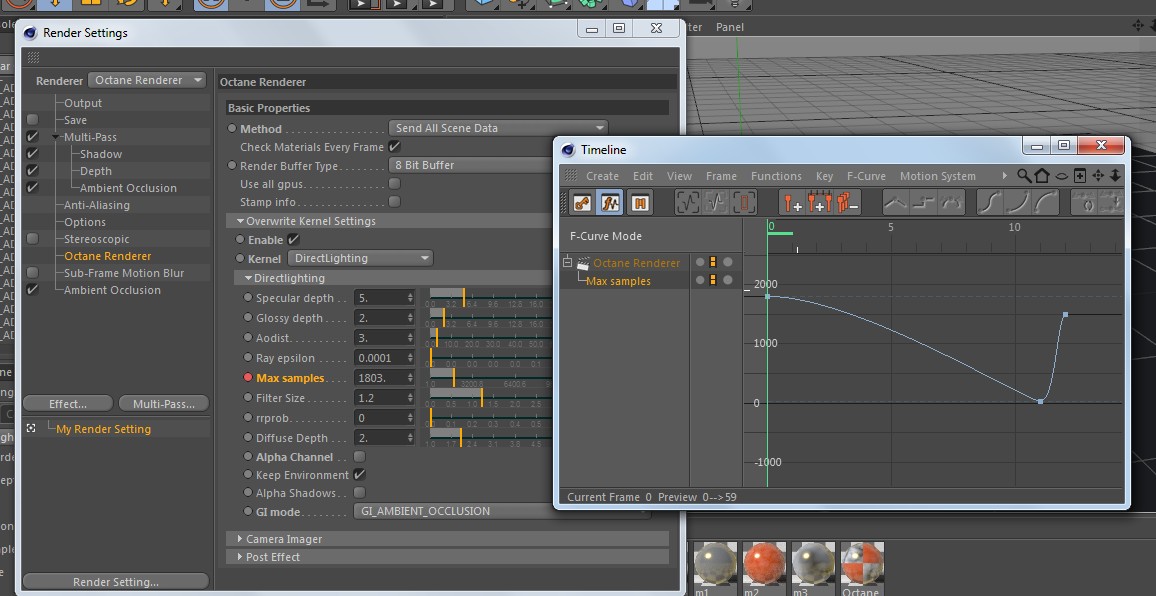Collapse Octane Renderer track in Timeline
This screenshot has height=596, width=1156.
[x=567, y=262]
